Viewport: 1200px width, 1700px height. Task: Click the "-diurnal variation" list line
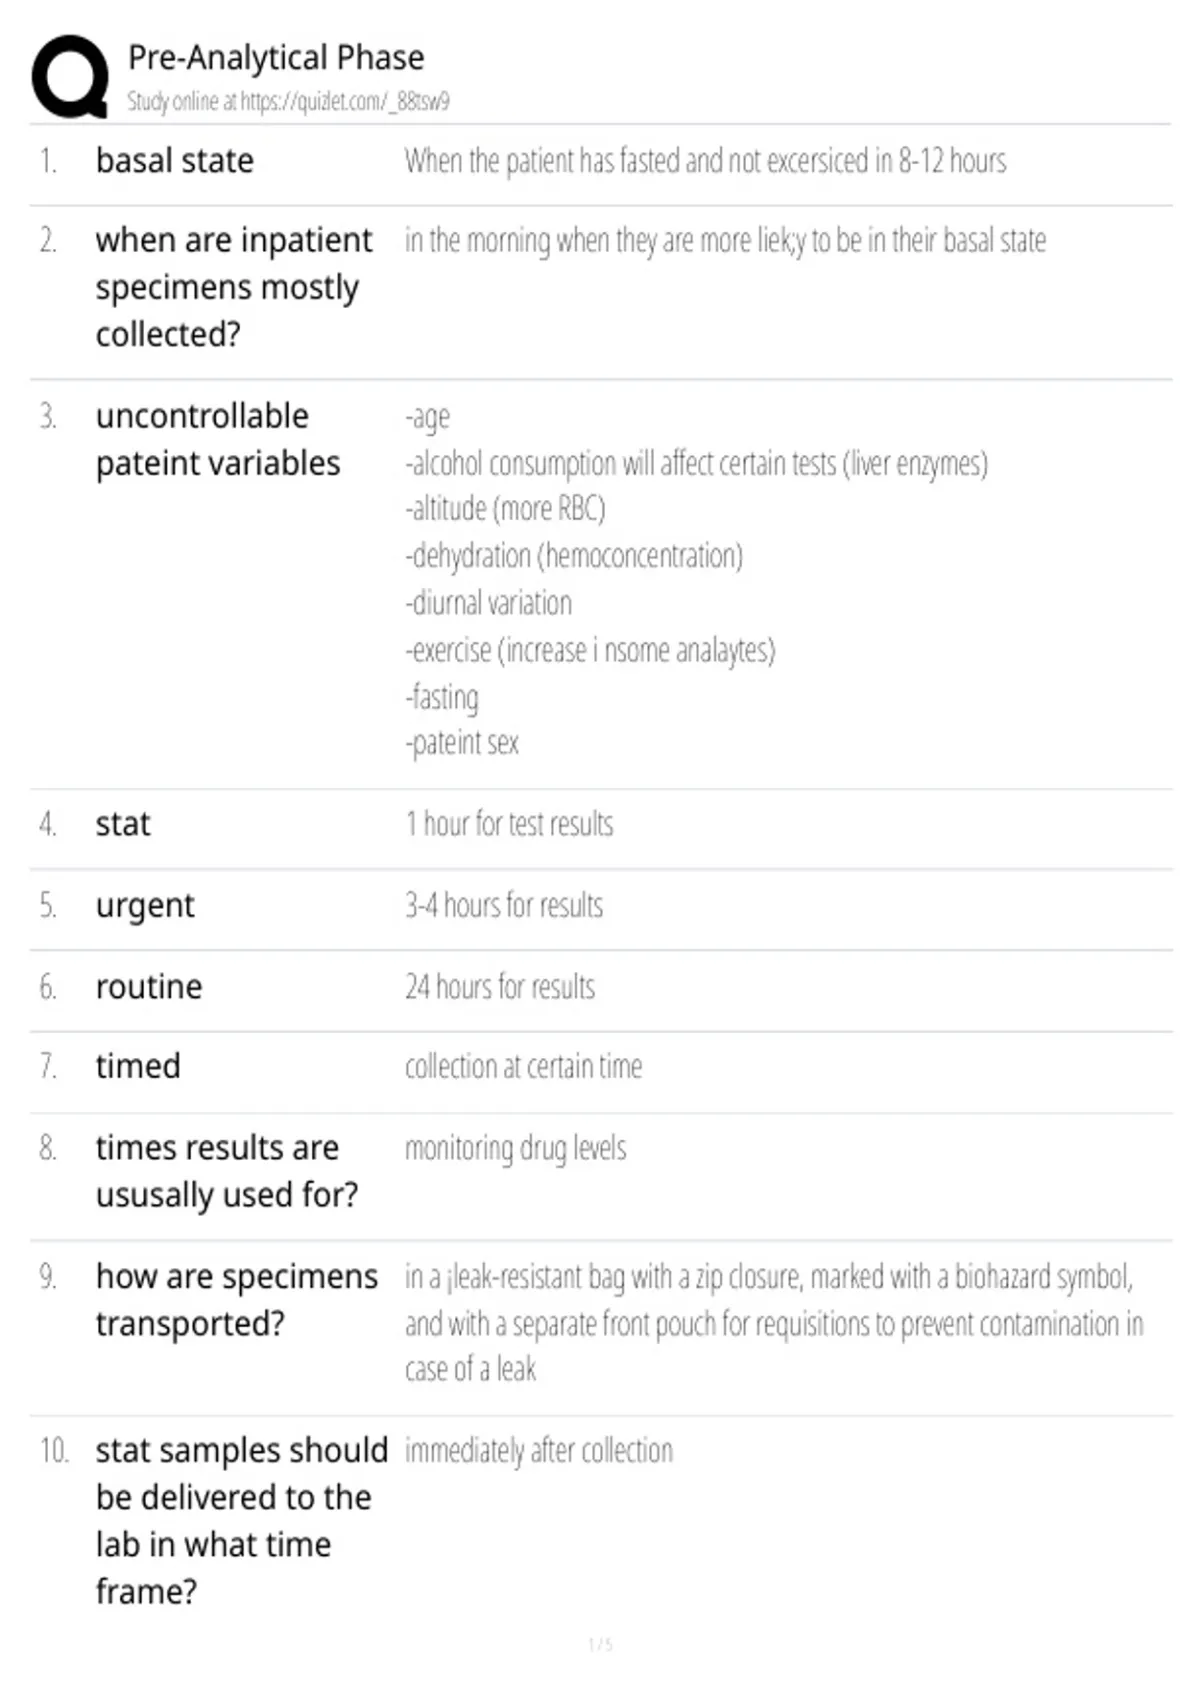pyautogui.click(x=489, y=603)
